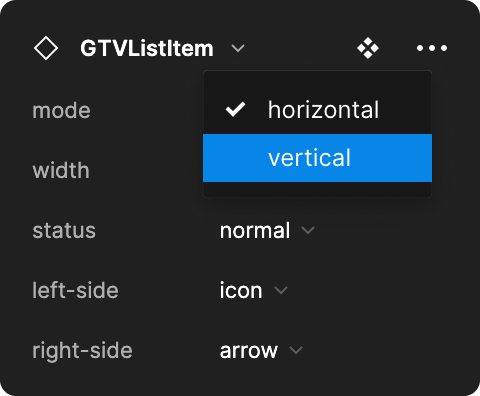480x396 pixels.
Task: Expand the left-side chevron next to icon
Action: pyautogui.click(x=281, y=290)
